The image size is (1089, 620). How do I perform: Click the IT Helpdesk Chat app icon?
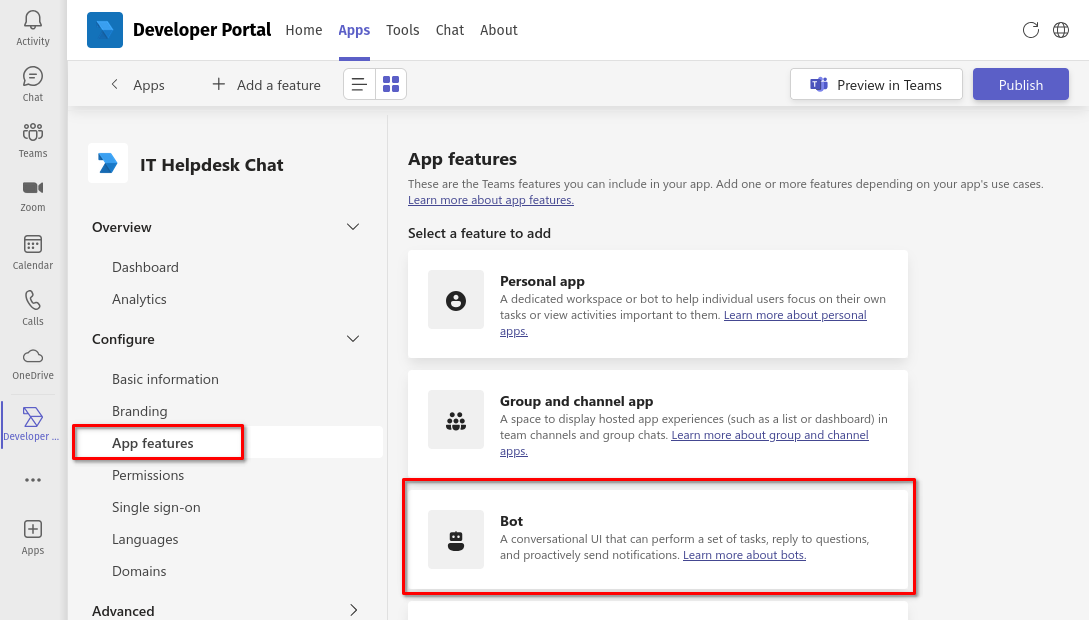tap(108, 163)
